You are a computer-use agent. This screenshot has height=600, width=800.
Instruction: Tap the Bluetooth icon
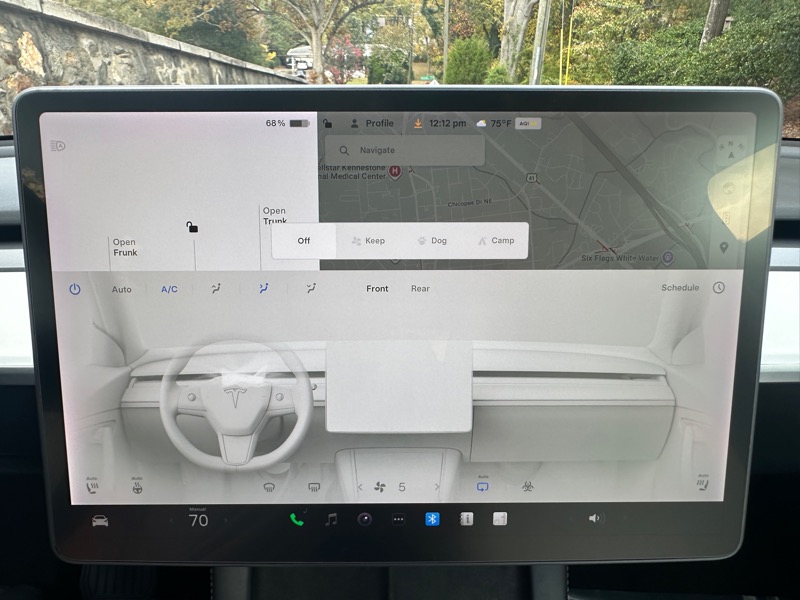pos(433,519)
